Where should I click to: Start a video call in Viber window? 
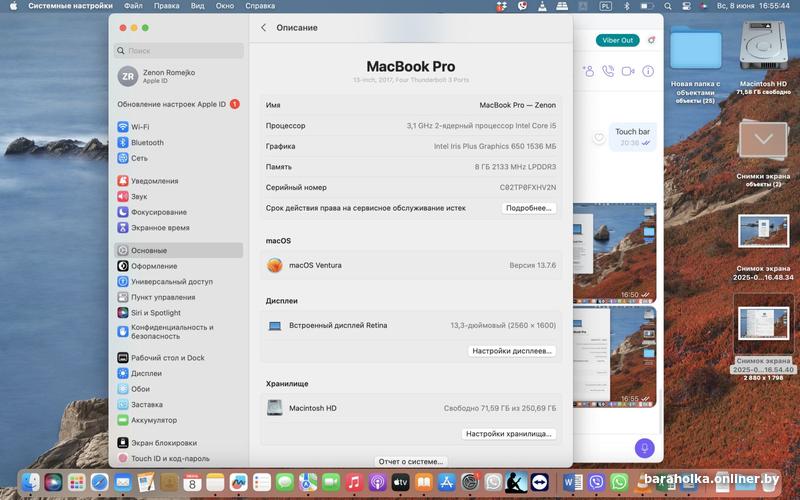point(628,71)
